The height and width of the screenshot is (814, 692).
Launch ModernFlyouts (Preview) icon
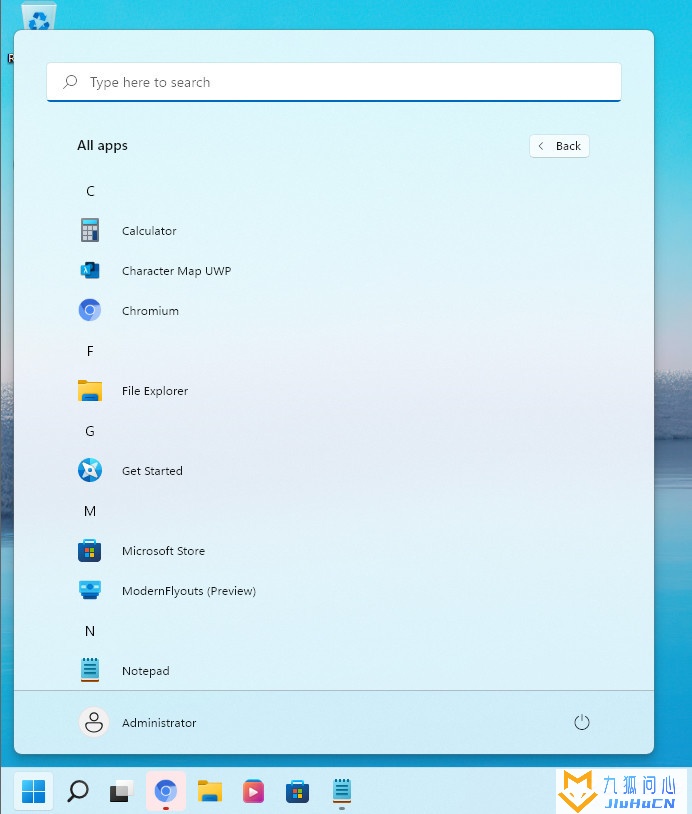coord(90,590)
